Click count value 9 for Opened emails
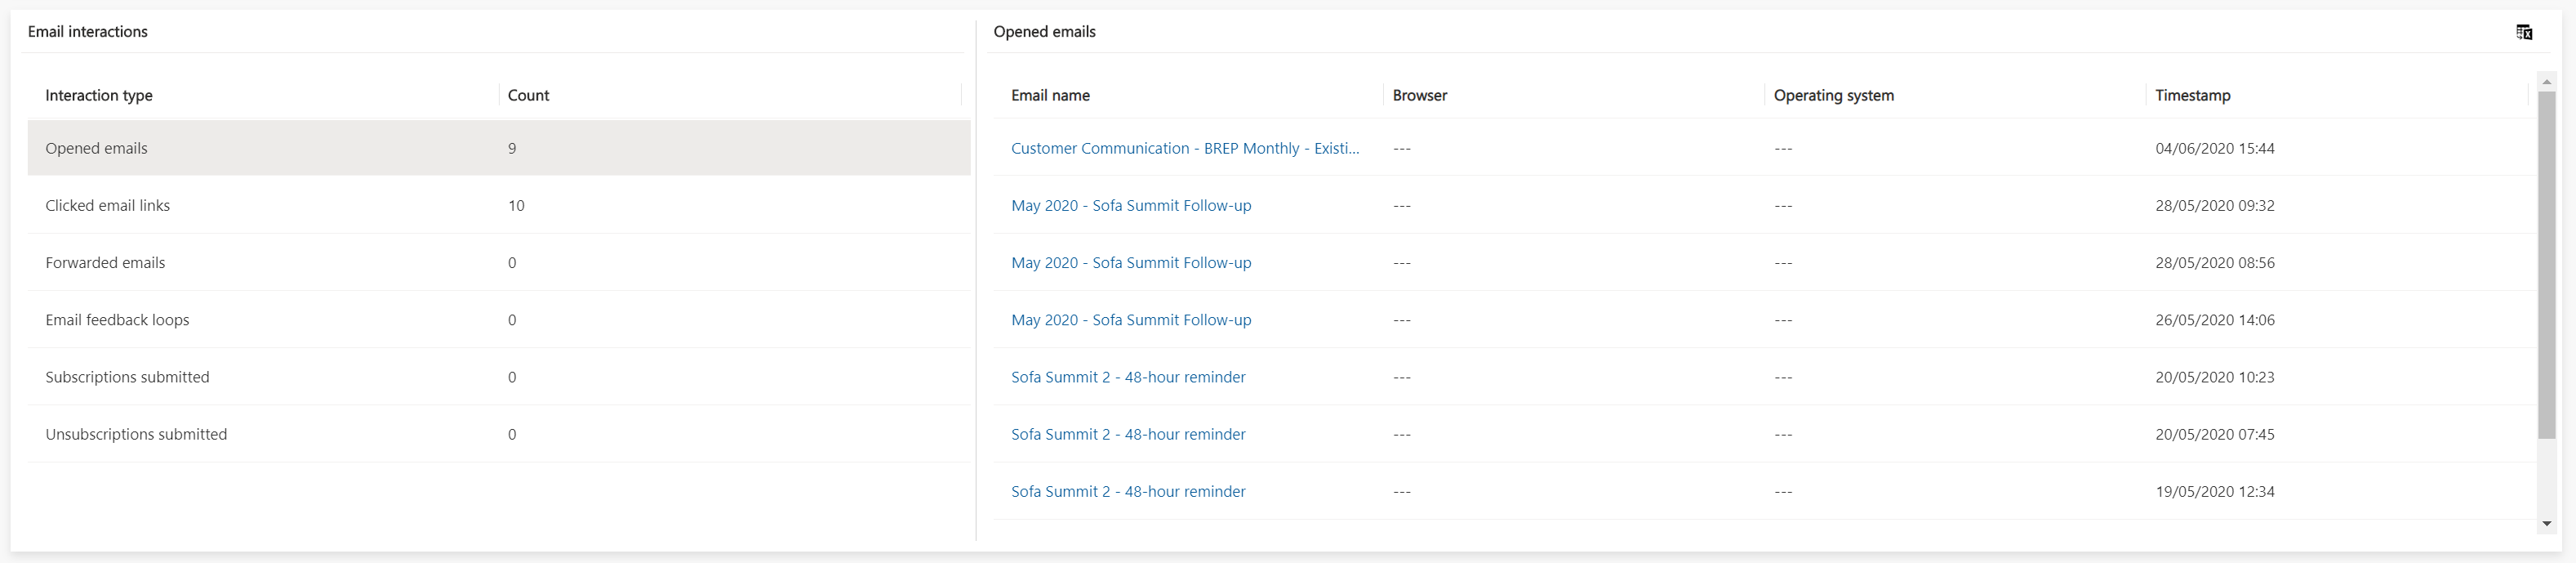This screenshot has height=563, width=2576. coord(512,148)
